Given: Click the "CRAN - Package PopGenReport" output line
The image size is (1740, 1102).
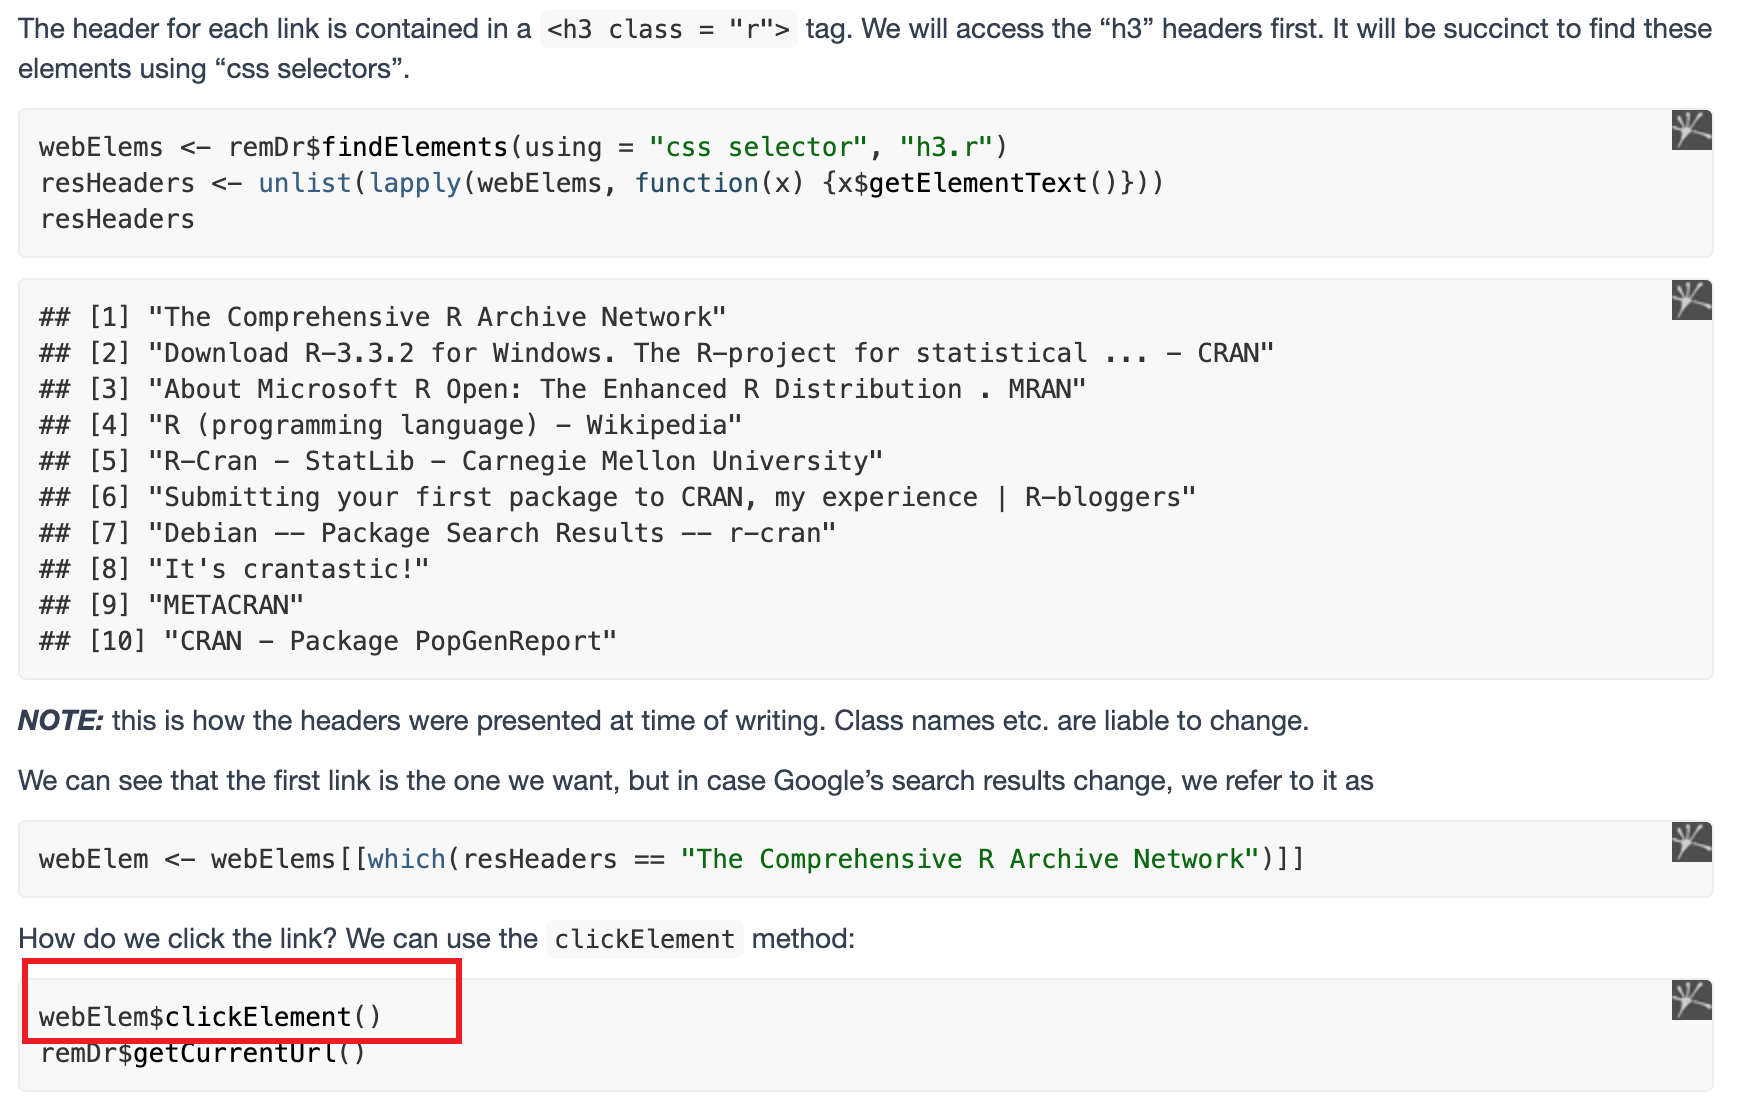Looking at the screenshot, I should 328,641.
